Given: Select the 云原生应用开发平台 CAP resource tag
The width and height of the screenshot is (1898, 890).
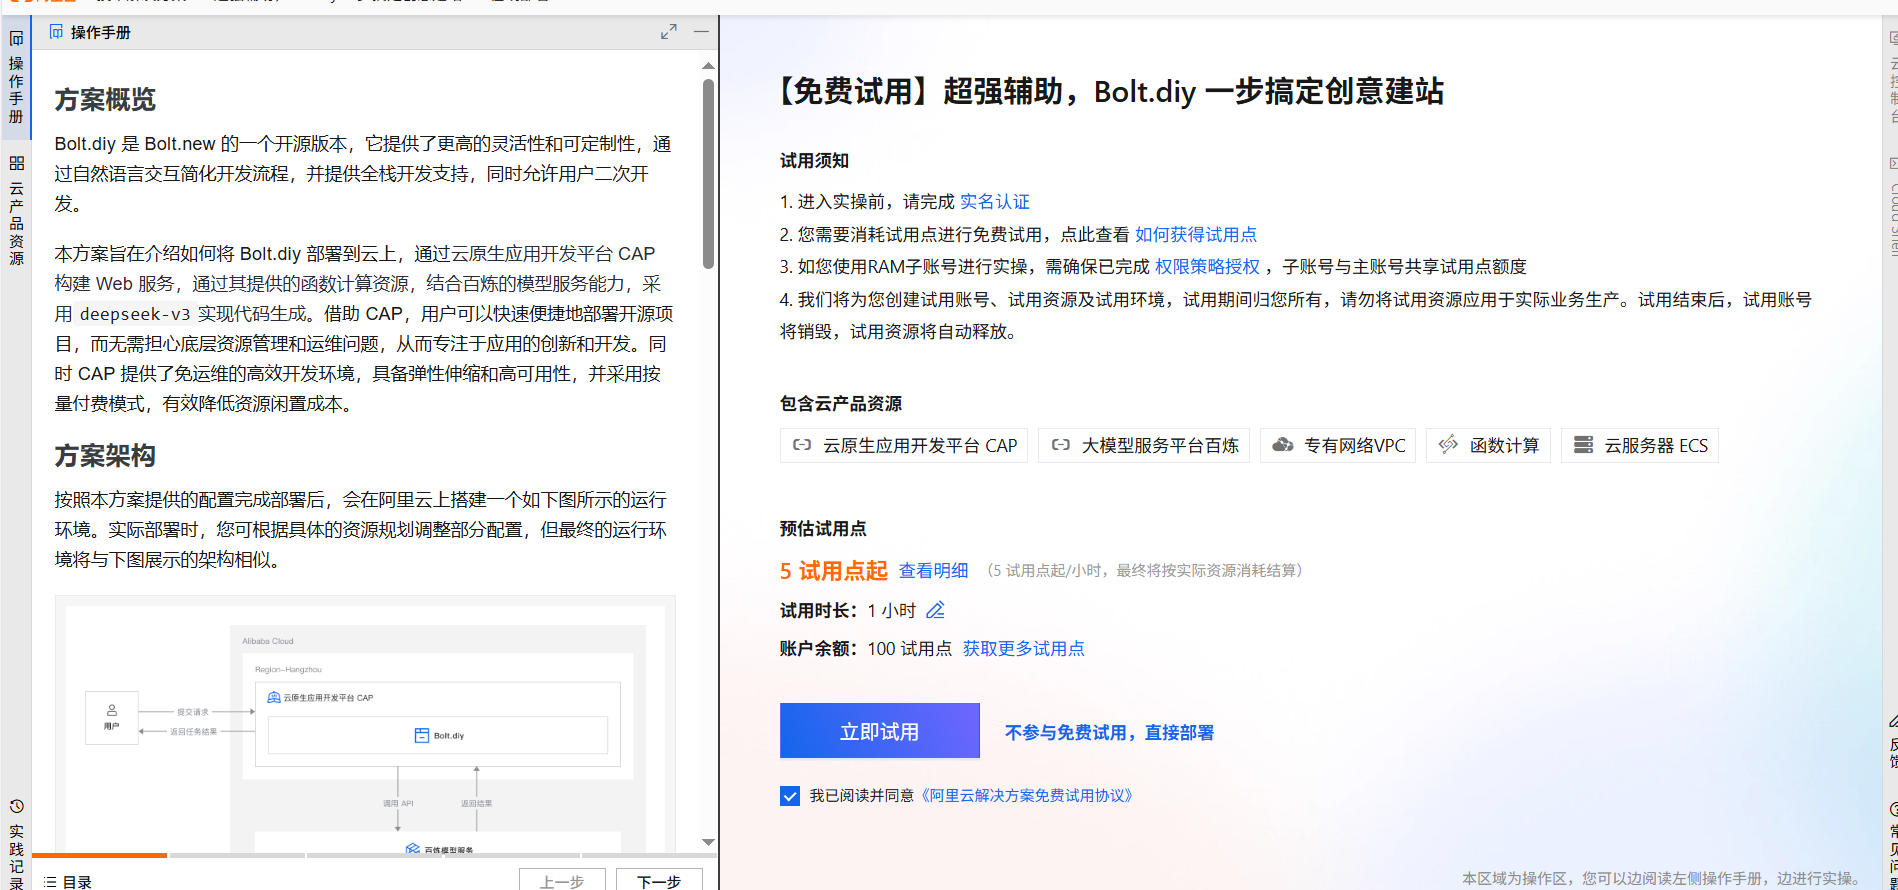Looking at the screenshot, I should coord(904,446).
